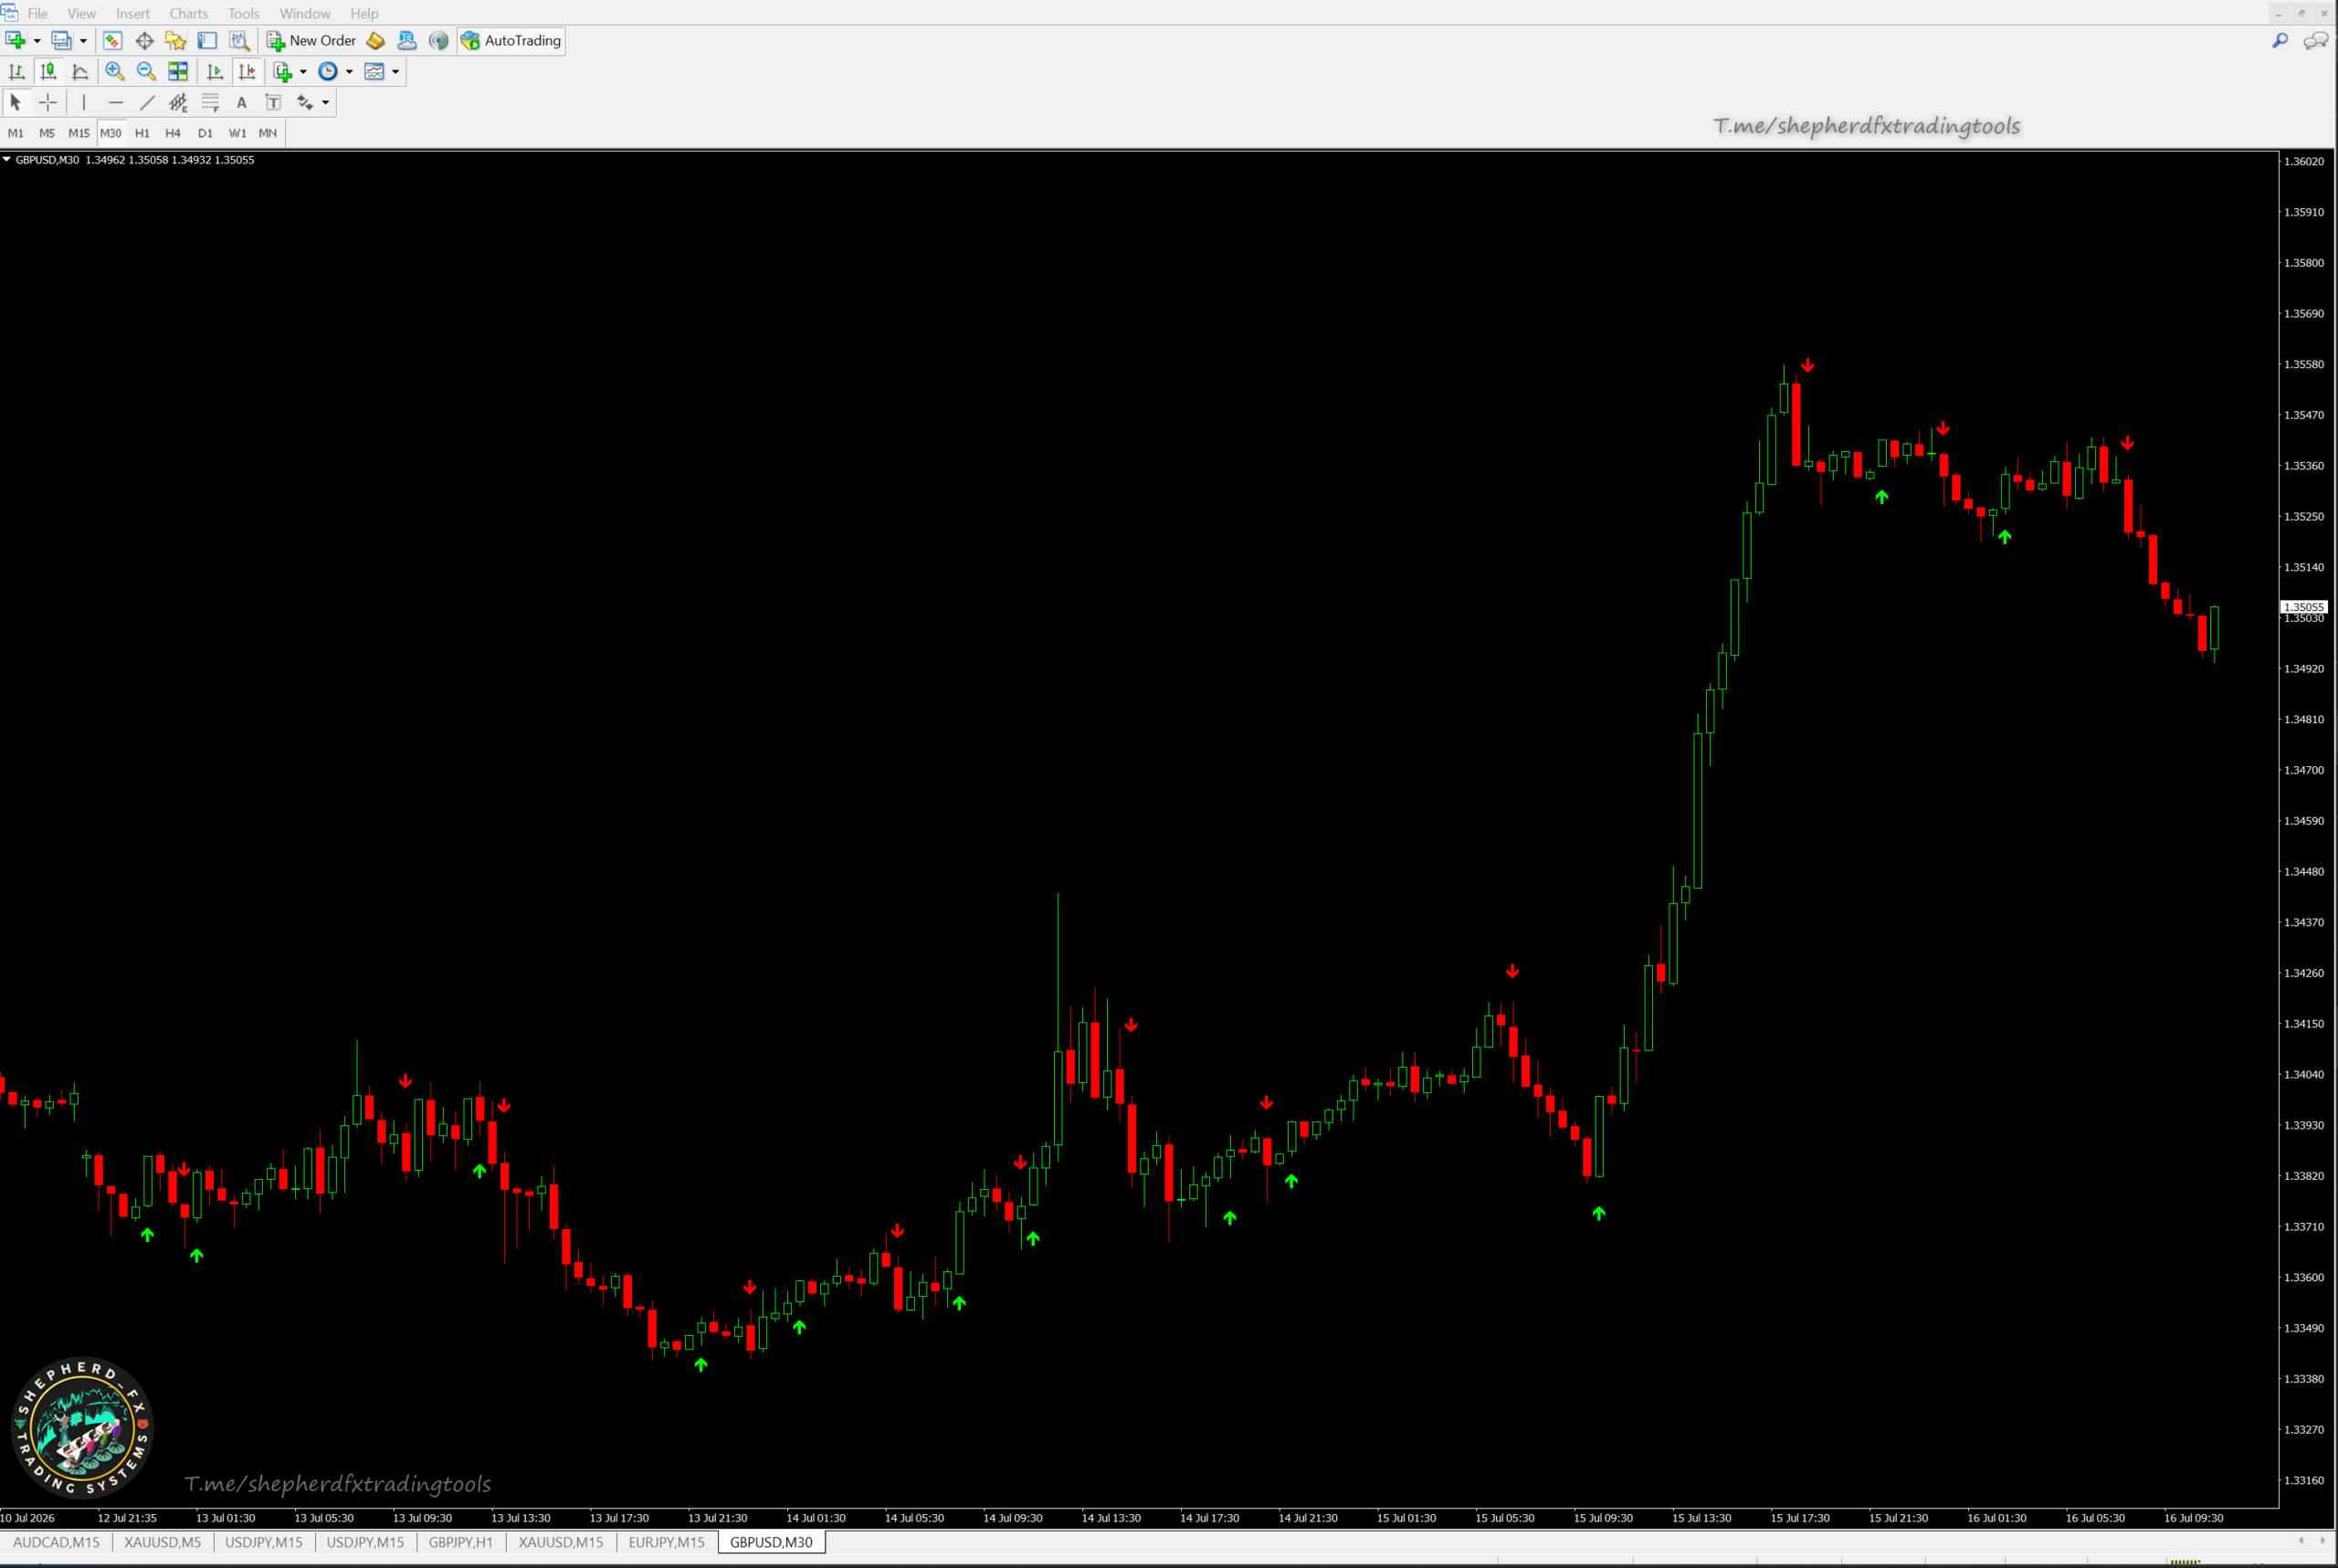Open the Strategy Tester magnifier icon
2338x1568 pixels.
pyautogui.click(x=239, y=40)
